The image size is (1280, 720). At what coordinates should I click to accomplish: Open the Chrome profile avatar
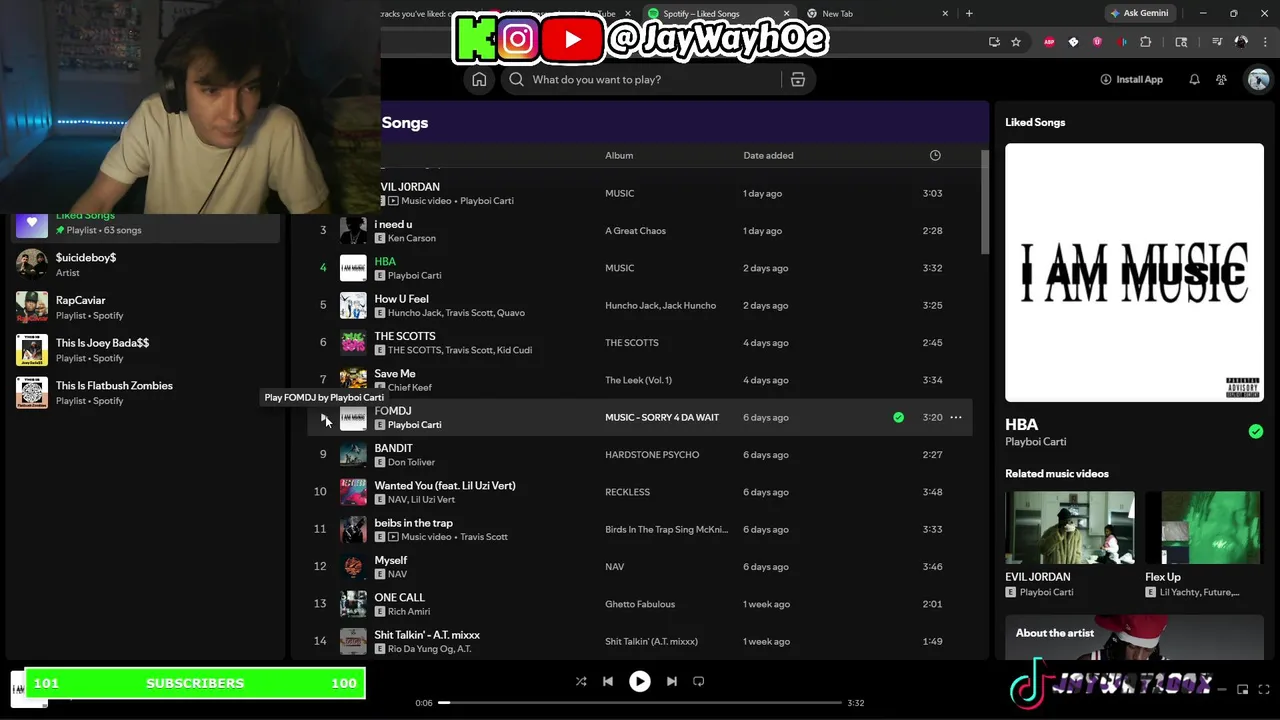coord(1241,42)
